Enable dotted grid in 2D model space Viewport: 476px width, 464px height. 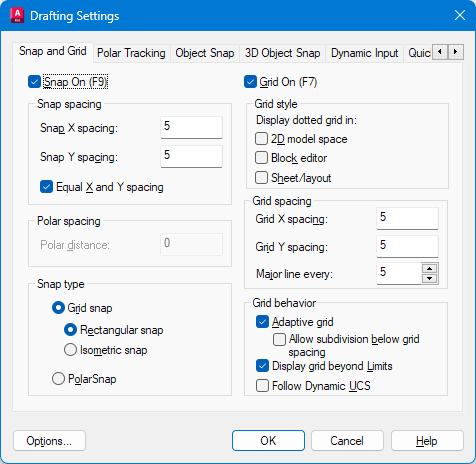tap(261, 139)
